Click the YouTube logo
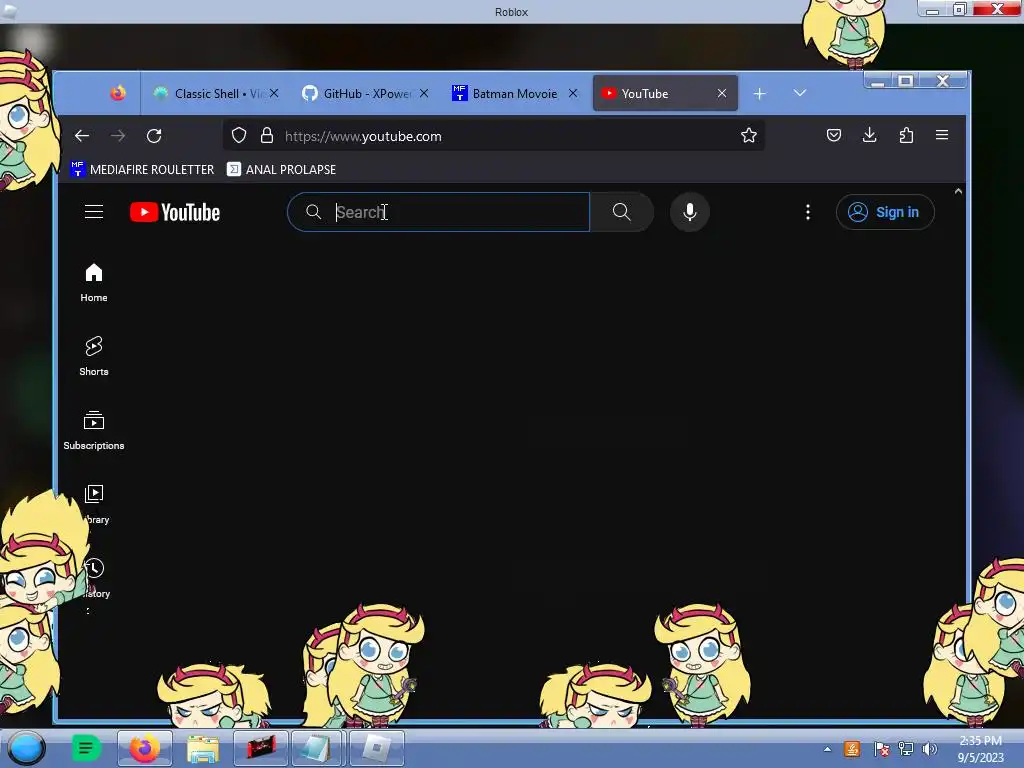The width and height of the screenshot is (1024, 768). [x=174, y=212]
